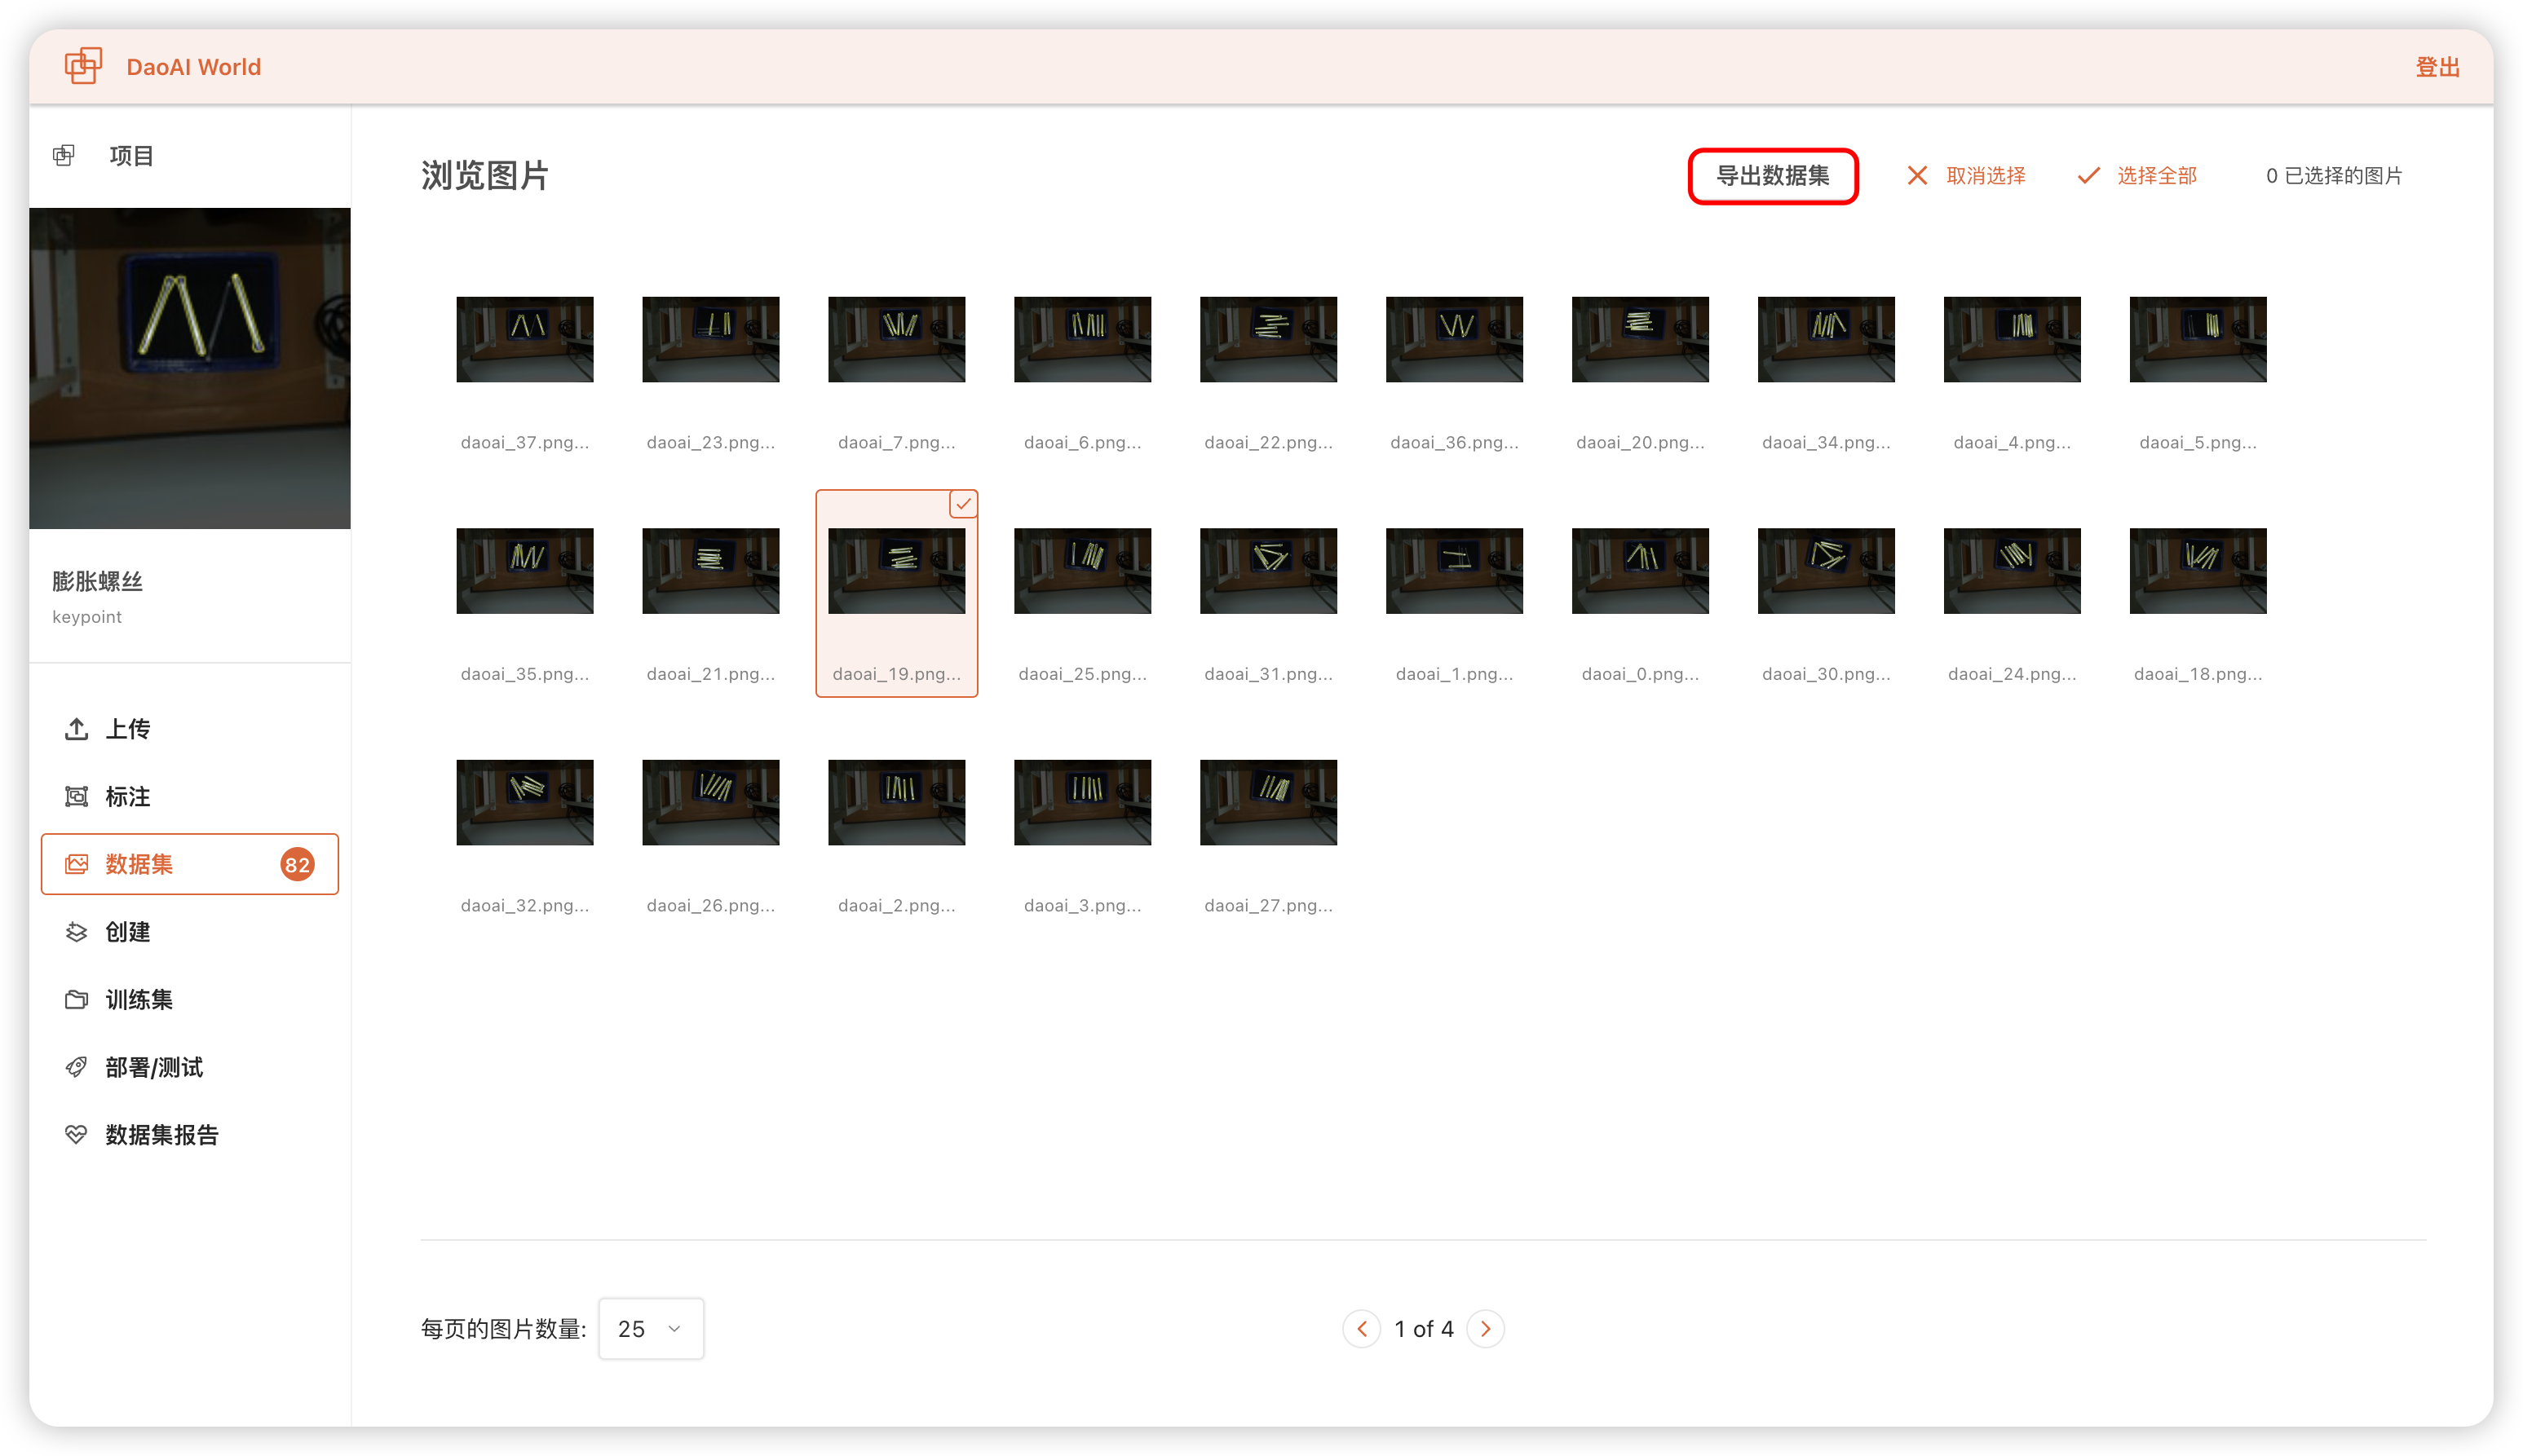The image size is (2523, 1456).
Task: Select the daoai_22.png thumbnail
Action: 1269,339
